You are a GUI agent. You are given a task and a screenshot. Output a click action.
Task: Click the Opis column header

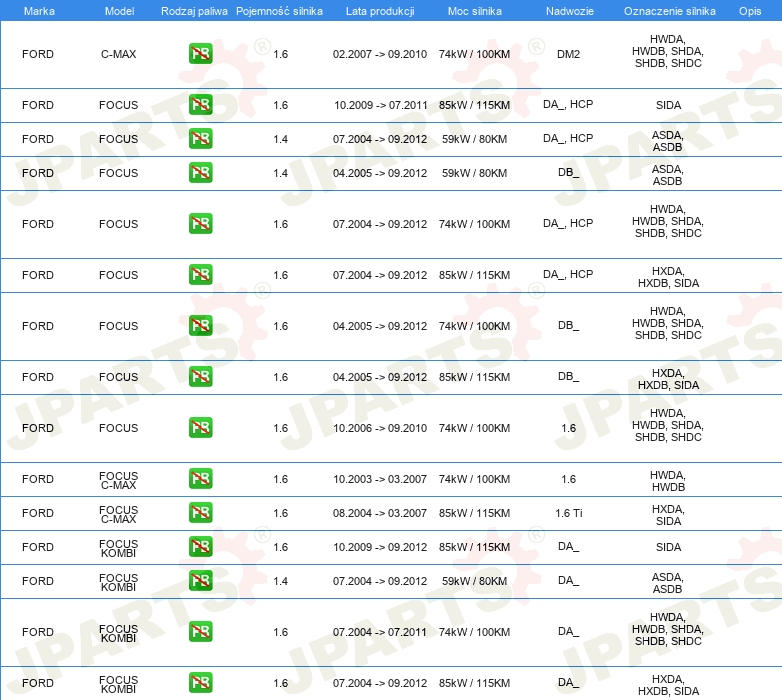(749, 10)
